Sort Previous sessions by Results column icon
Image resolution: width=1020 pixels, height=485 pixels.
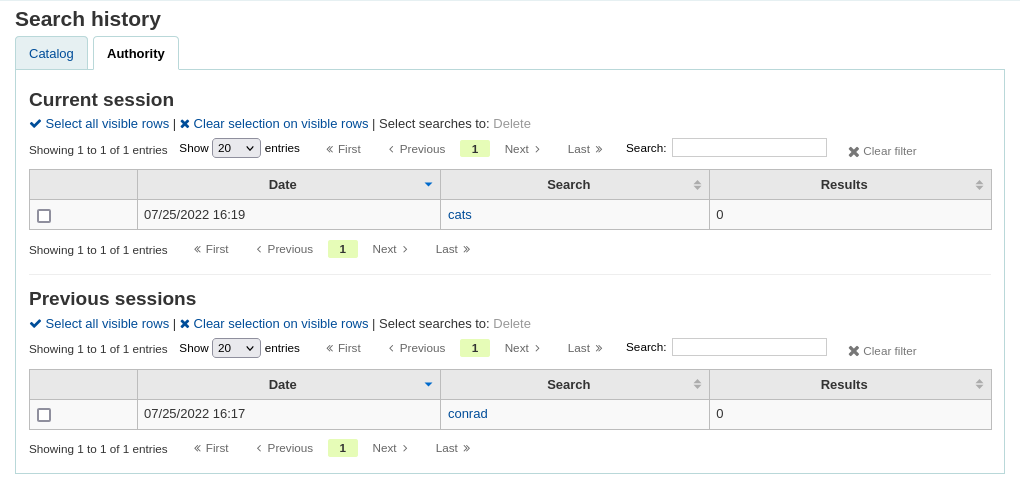(979, 384)
